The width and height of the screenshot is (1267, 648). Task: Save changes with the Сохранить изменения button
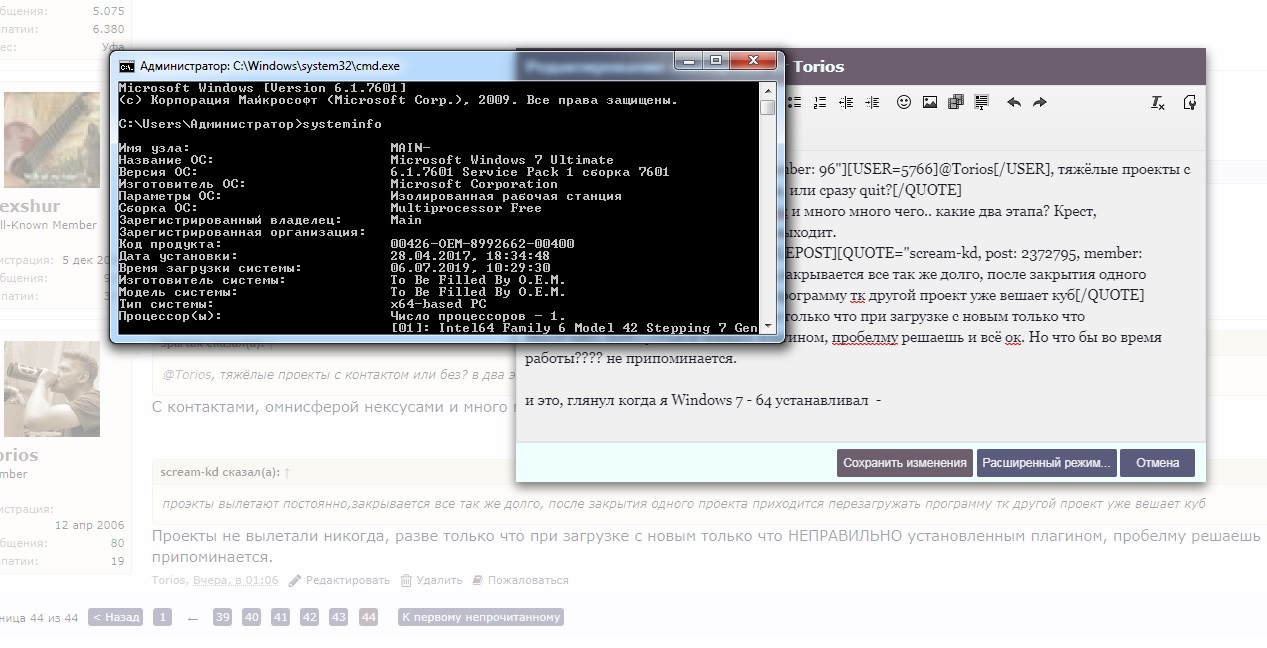click(905, 463)
